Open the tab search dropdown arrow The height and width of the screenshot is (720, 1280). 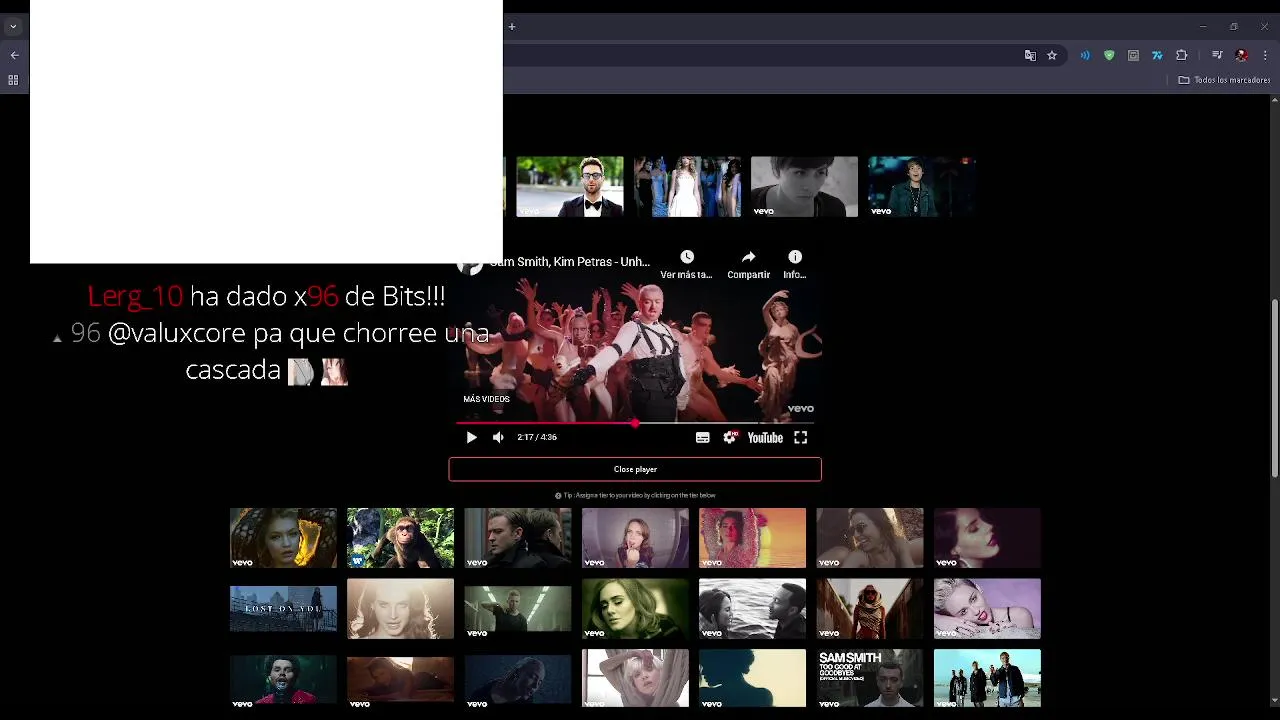coord(13,27)
